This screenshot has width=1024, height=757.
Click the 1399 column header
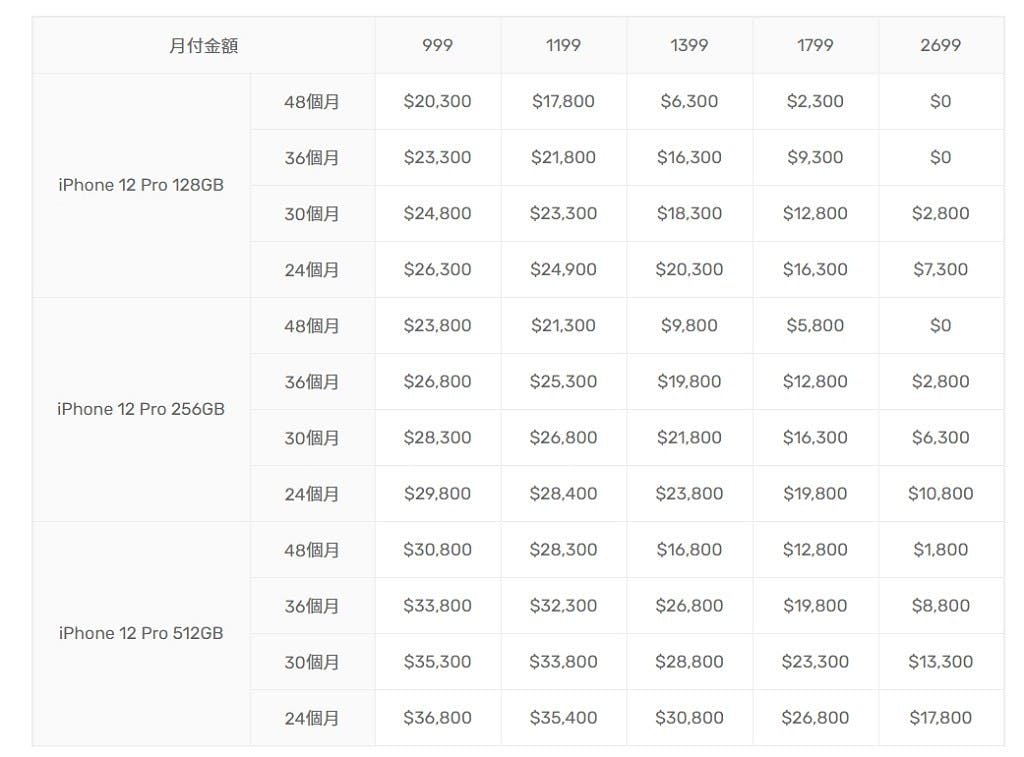coord(689,45)
